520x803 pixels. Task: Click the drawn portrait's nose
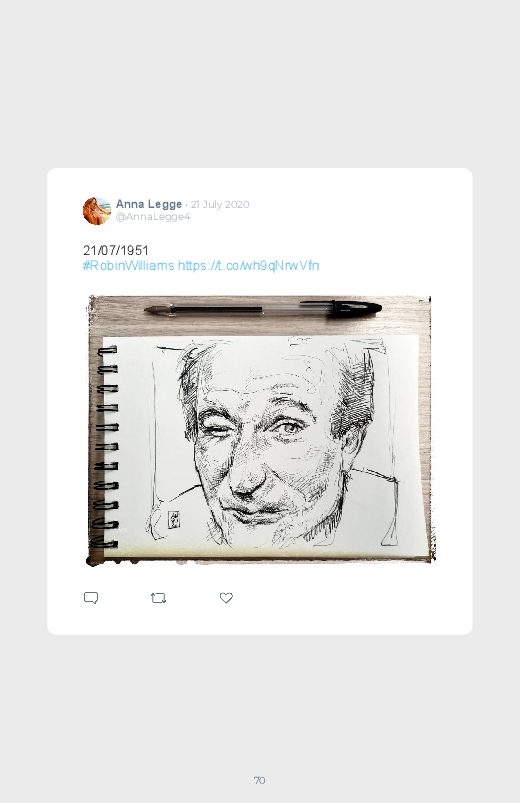pyautogui.click(x=247, y=479)
